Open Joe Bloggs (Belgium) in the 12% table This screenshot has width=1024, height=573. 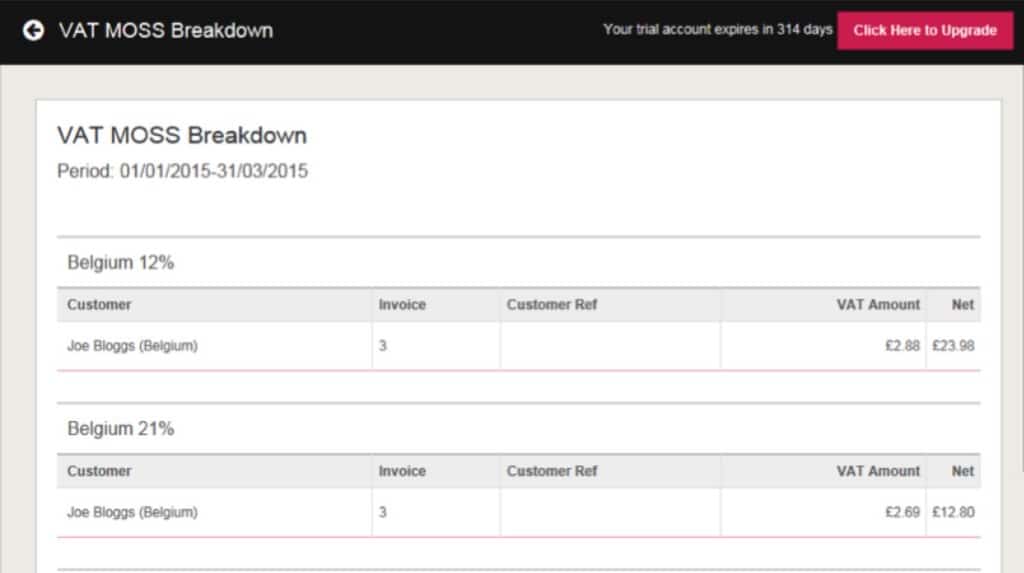pyautogui.click(x=132, y=346)
